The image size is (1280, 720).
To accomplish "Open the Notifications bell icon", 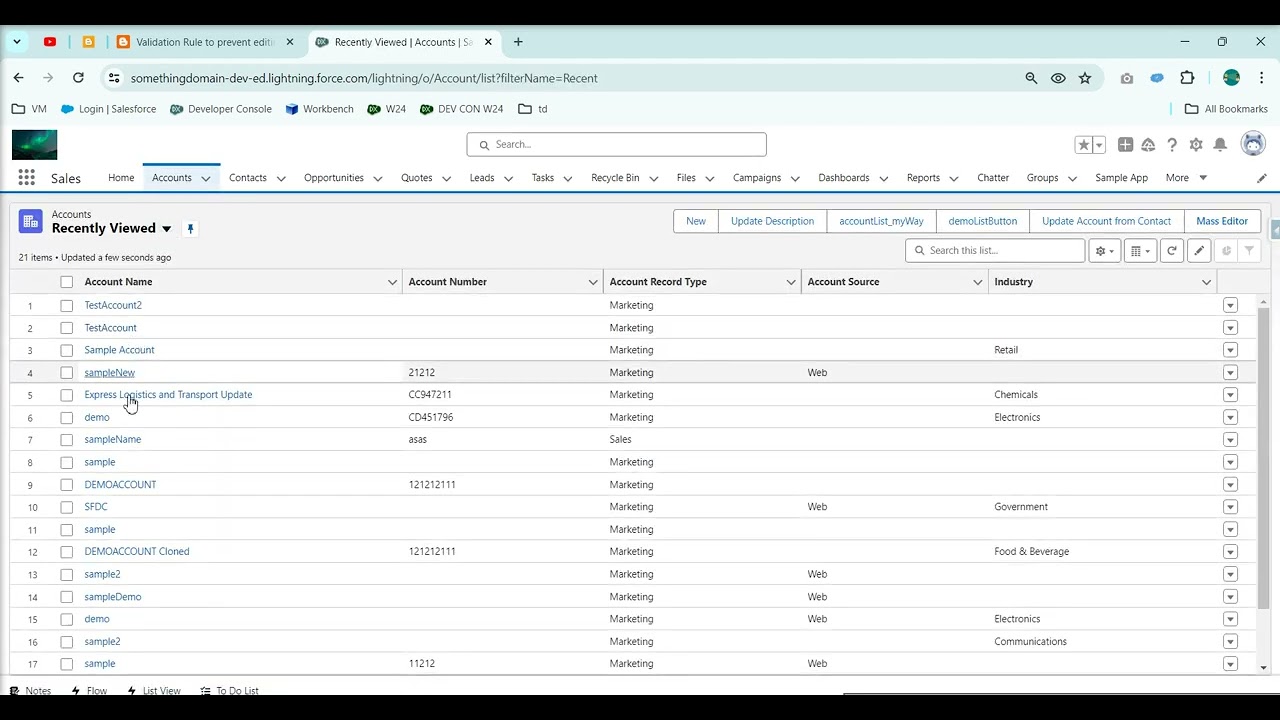I will (1220, 145).
